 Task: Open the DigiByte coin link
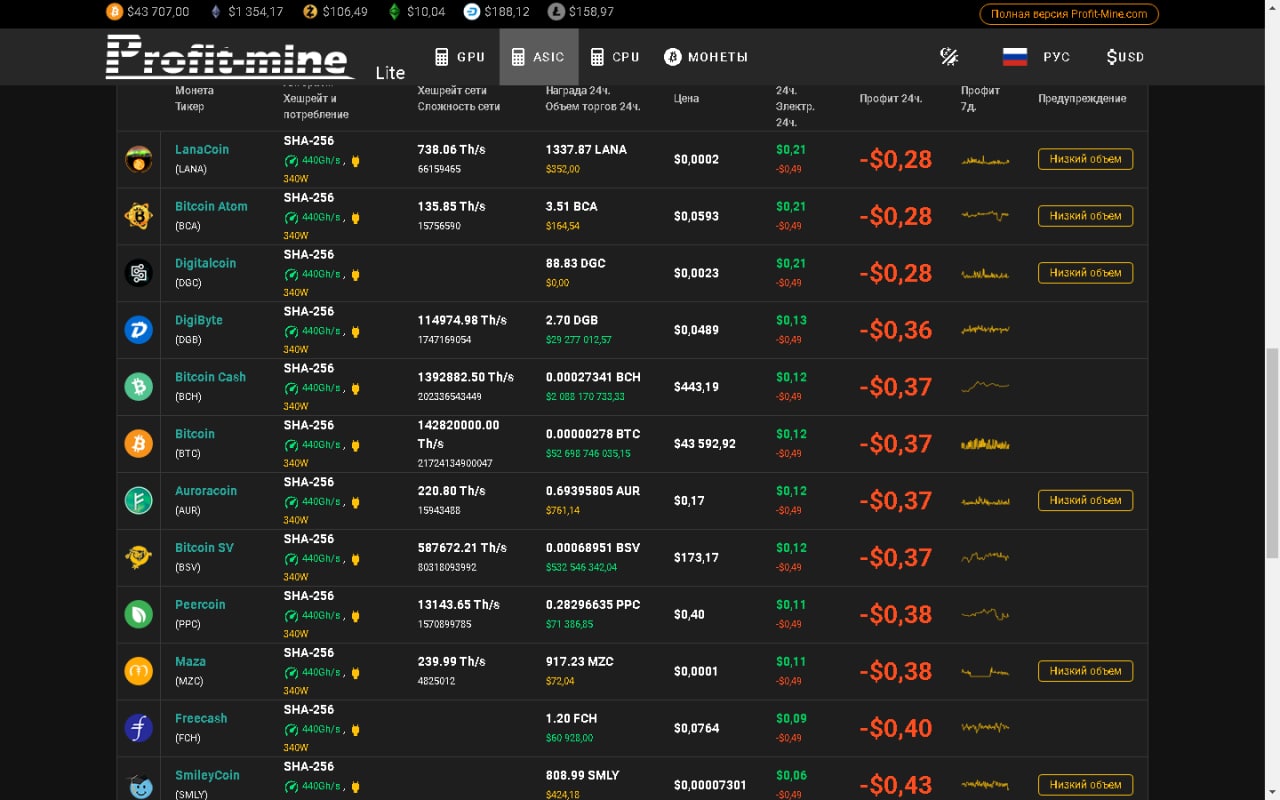point(199,320)
